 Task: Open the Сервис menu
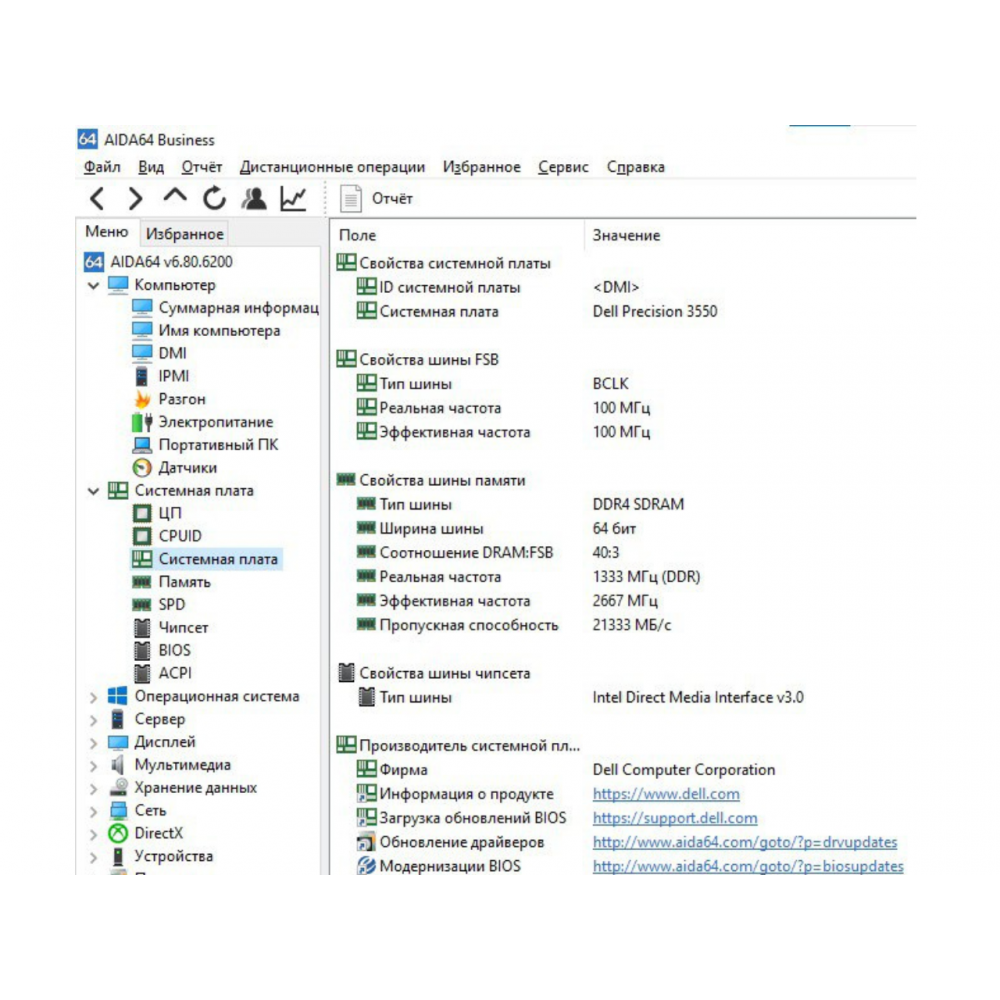563,167
